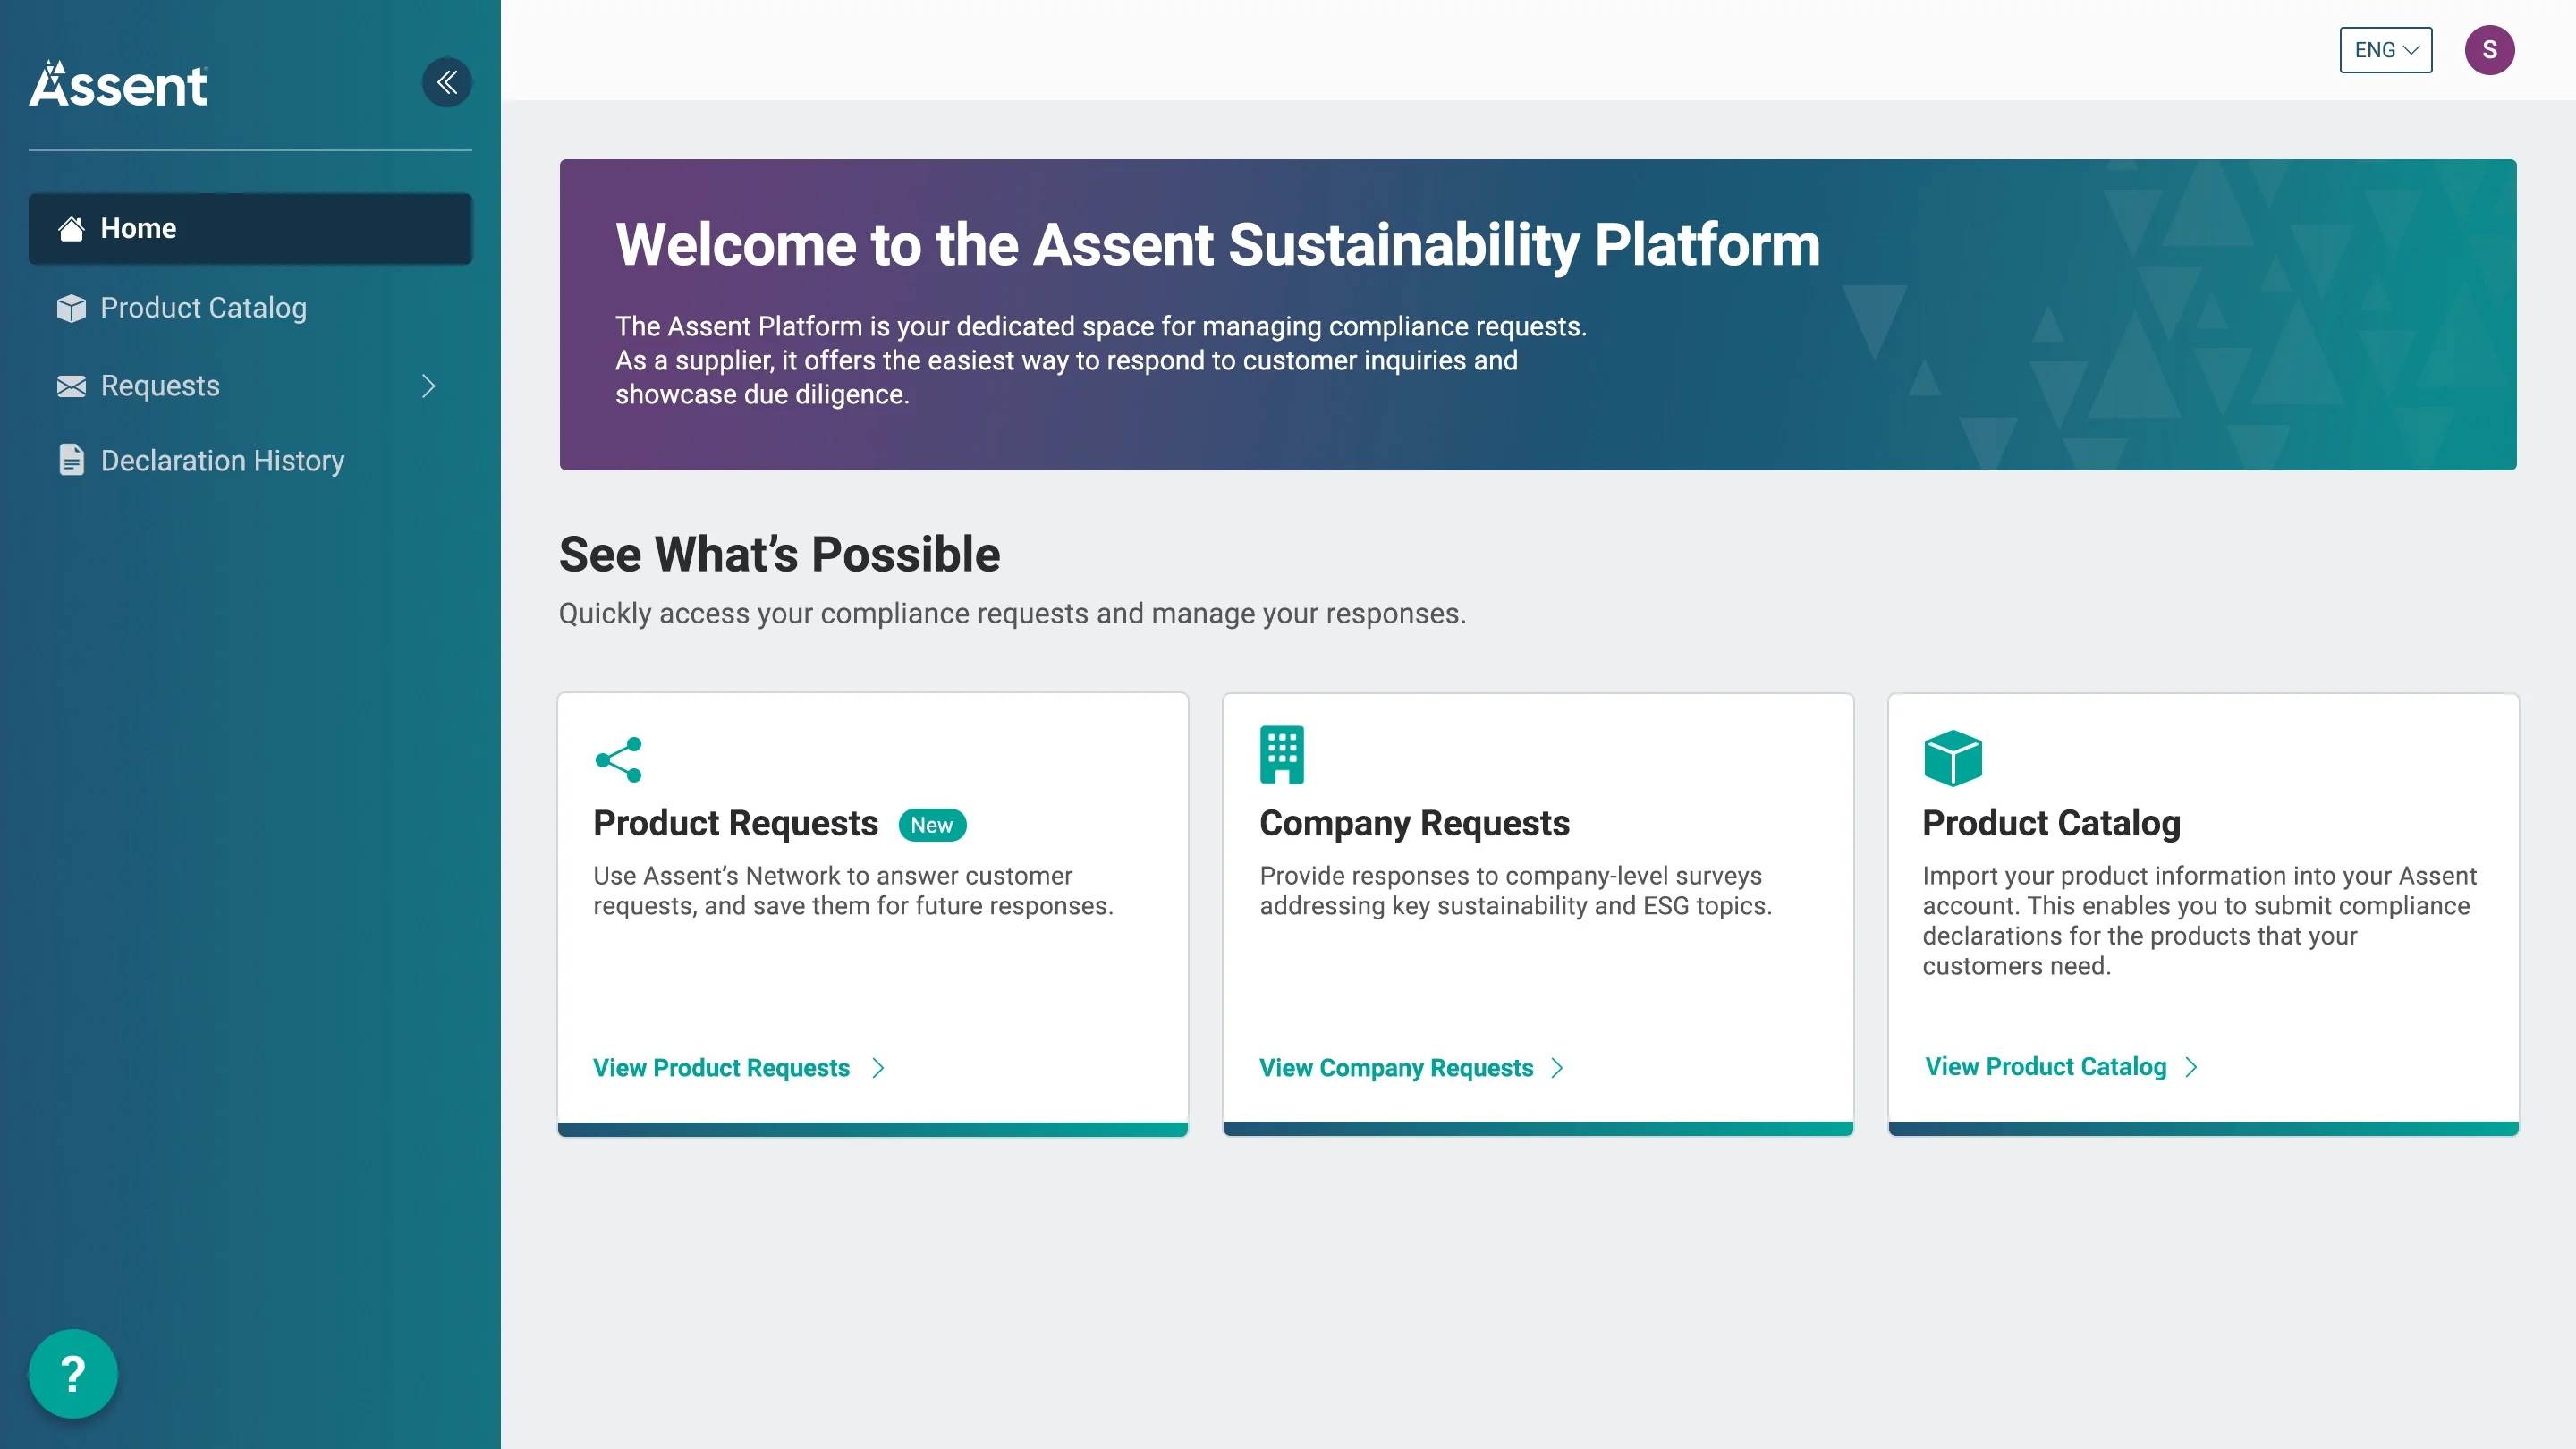Click the welcome banner heading
Screen dimensions: 2576x1449
1217,245
